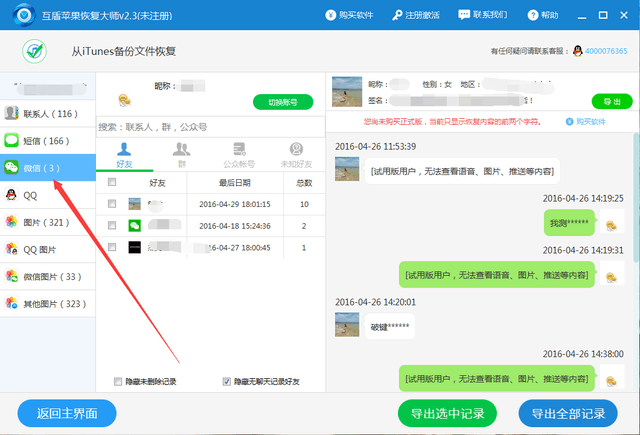Click the sender avatar beside 破键 message

[347, 324]
